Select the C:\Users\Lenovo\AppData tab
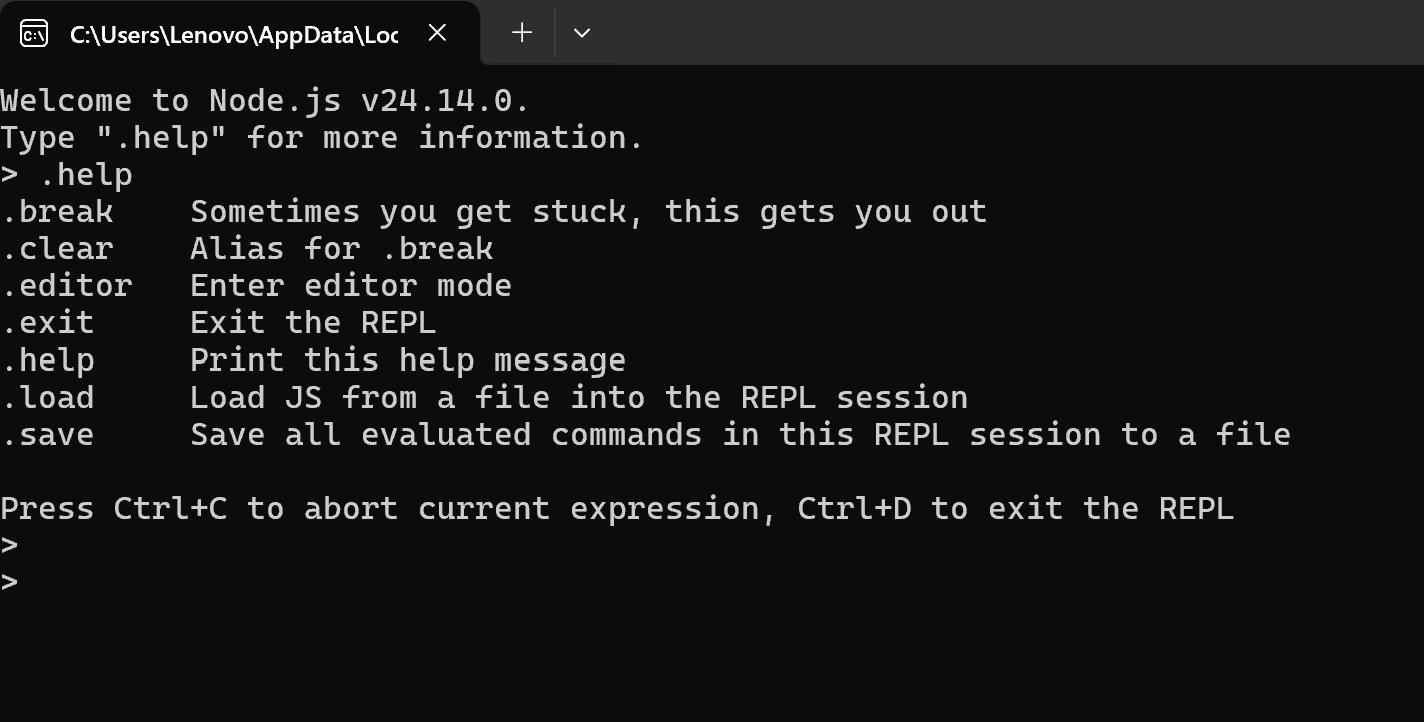The width and height of the screenshot is (1424, 722). click(x=233, y=34)
